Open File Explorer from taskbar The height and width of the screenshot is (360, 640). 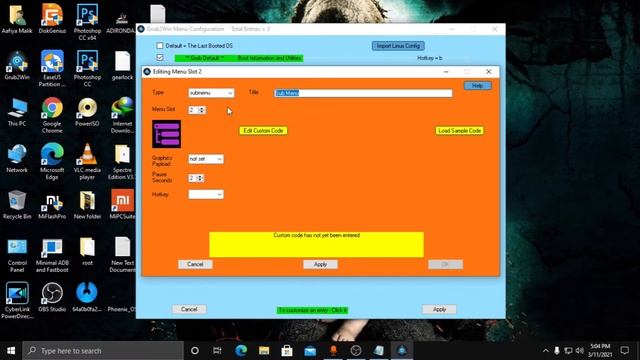264,351
